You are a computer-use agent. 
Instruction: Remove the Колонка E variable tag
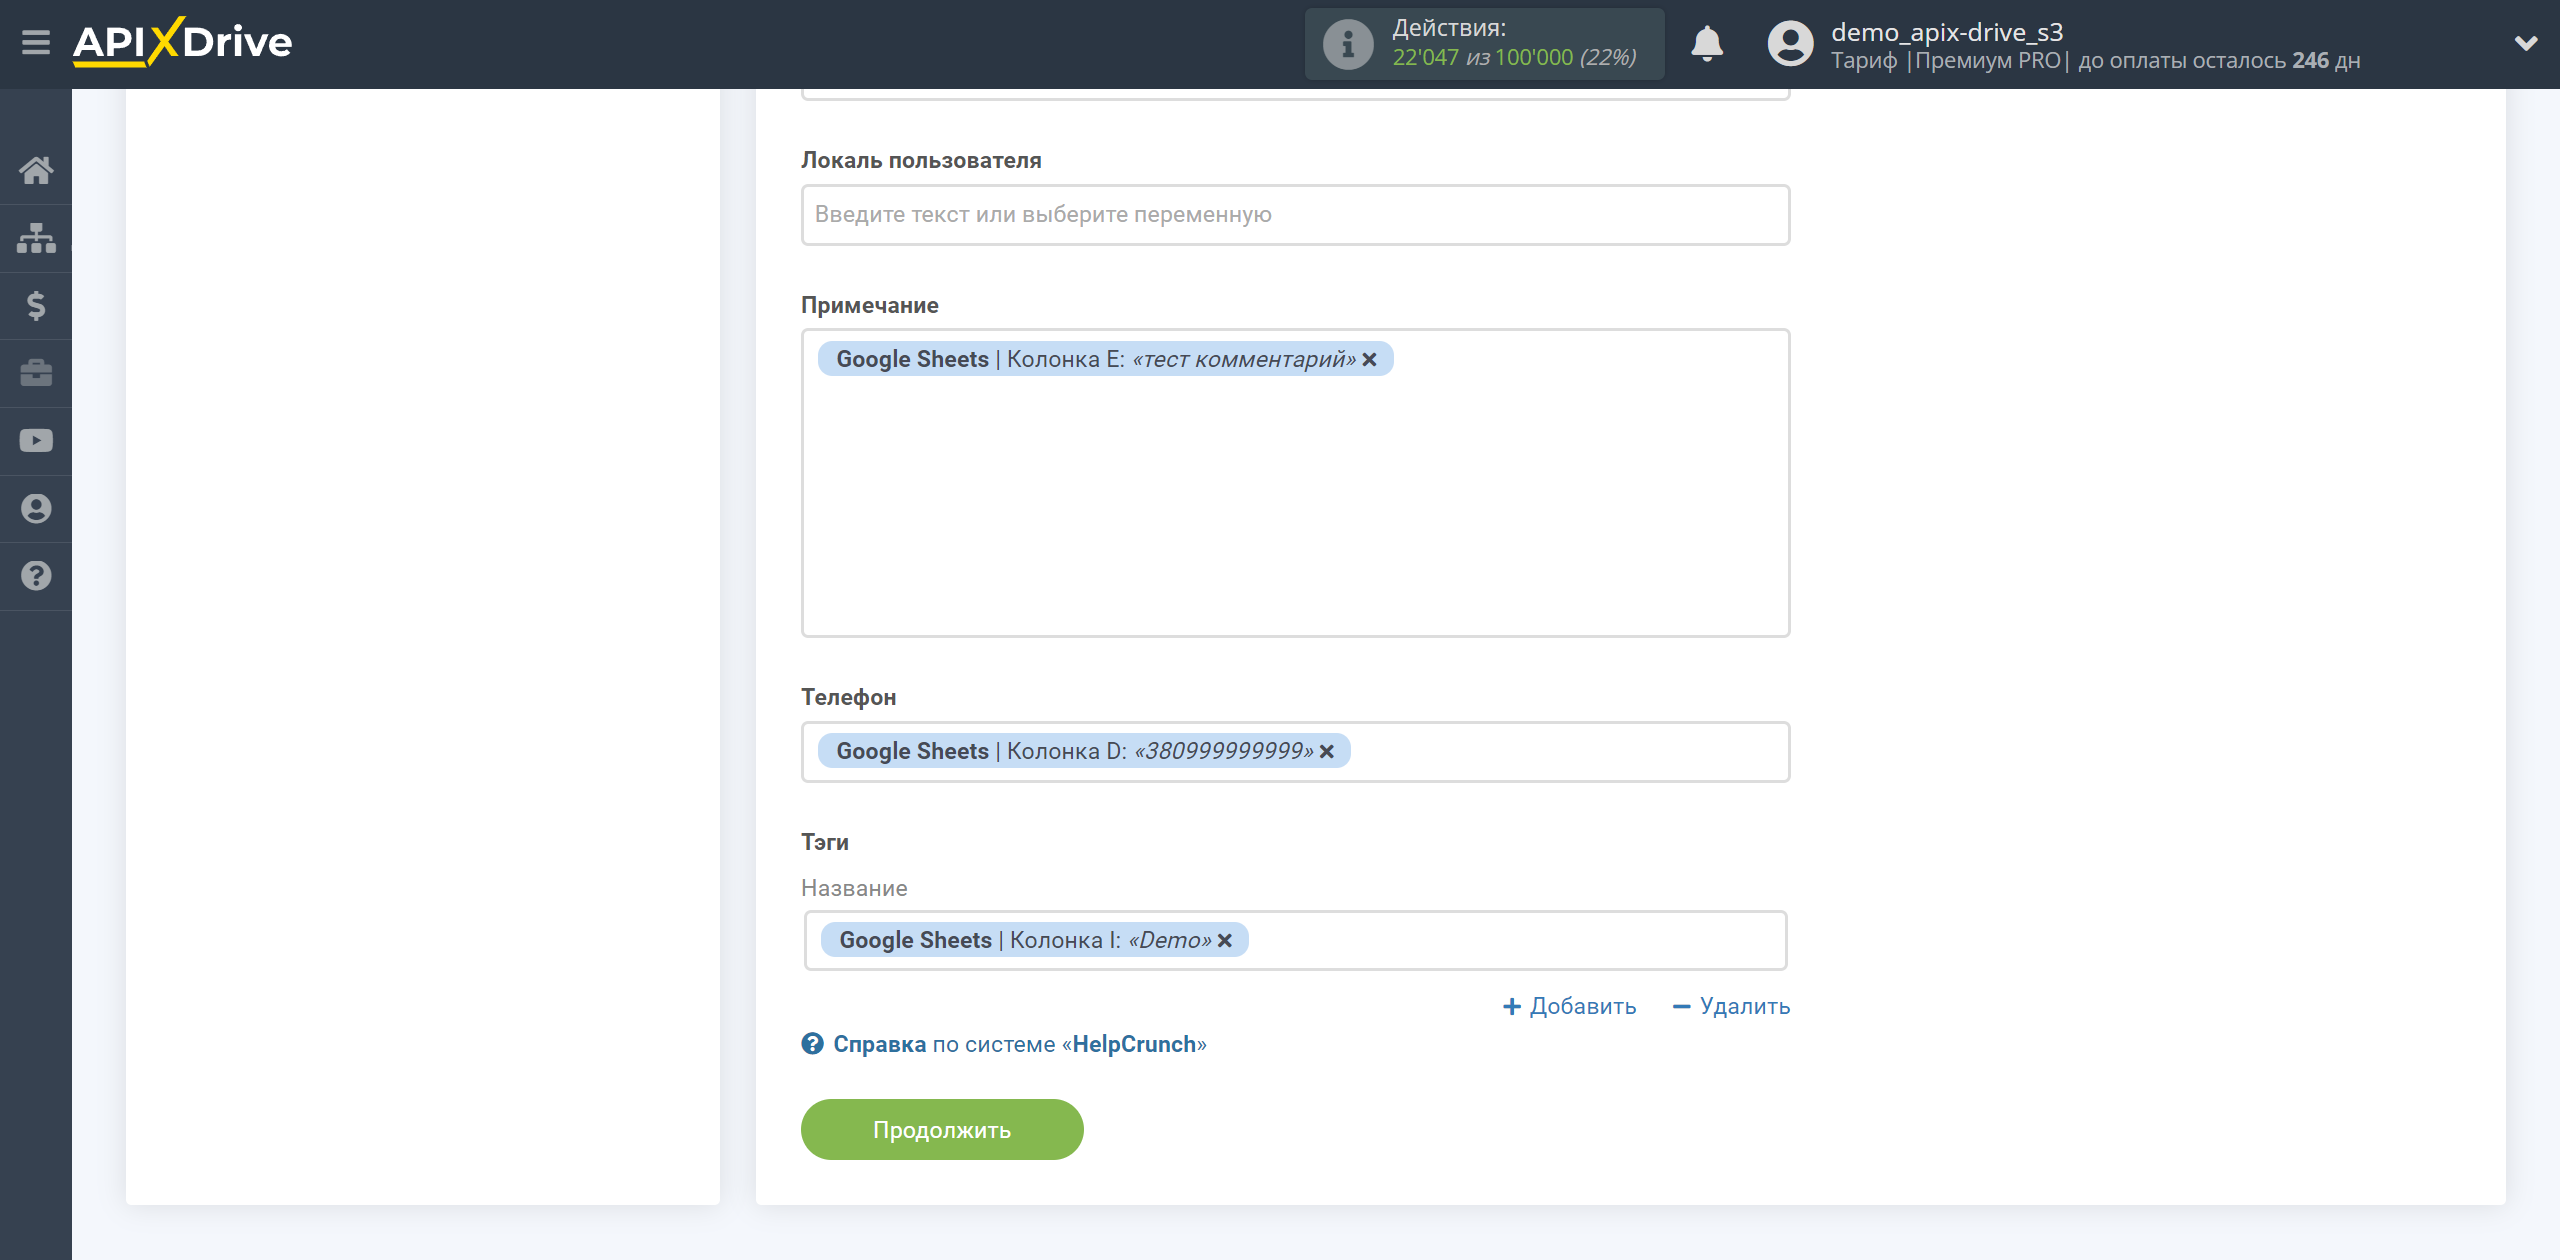pos(1370,360)
